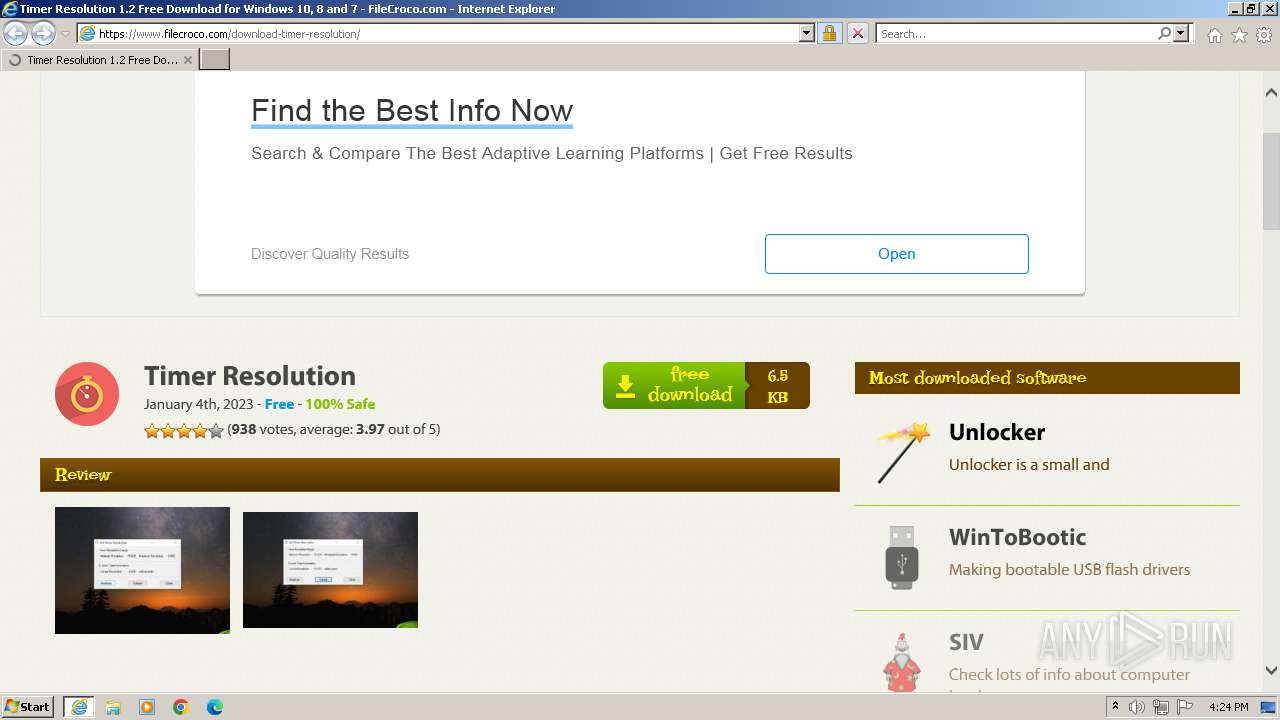The image size is (1280, 720).
Task: Open Favorites star icon
Action: coord(1239,35)
